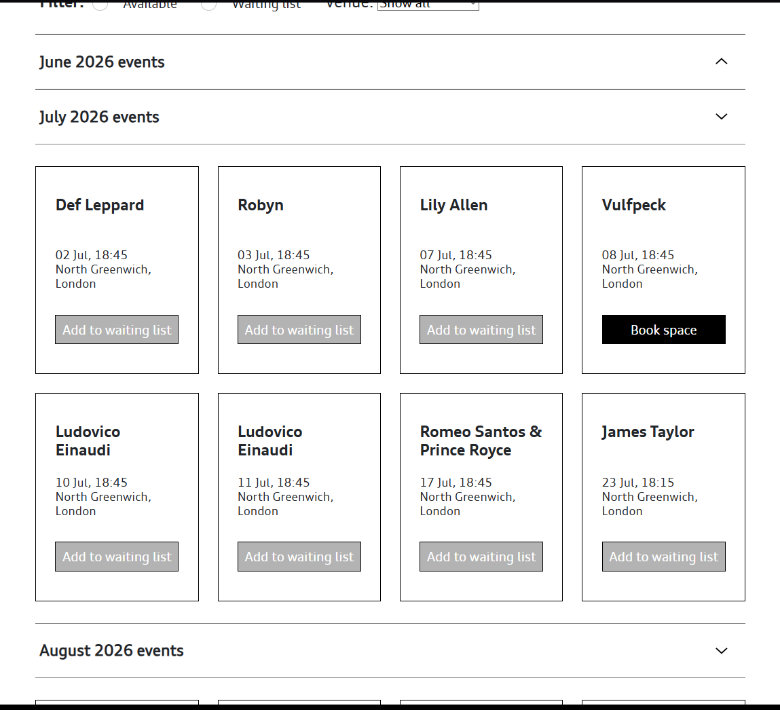
Task: Click the James Taylor event title
Action: (648, 432)
